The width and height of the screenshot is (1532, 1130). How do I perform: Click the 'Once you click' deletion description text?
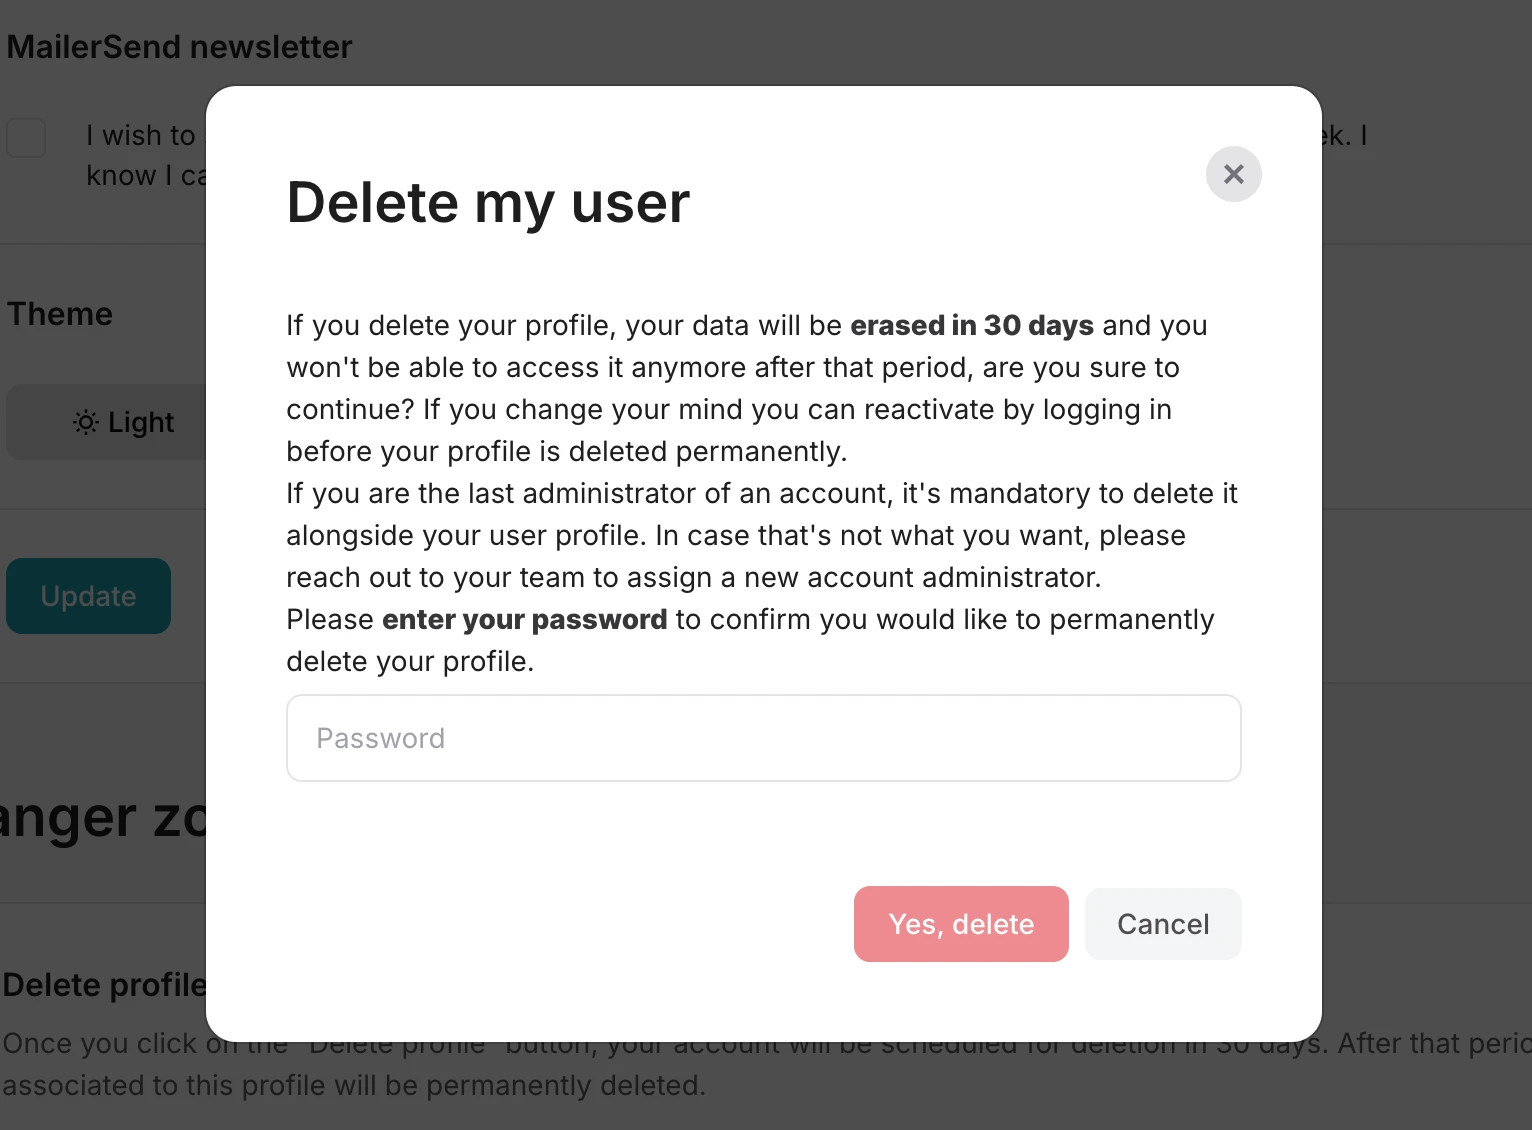tap(100, 1044)
